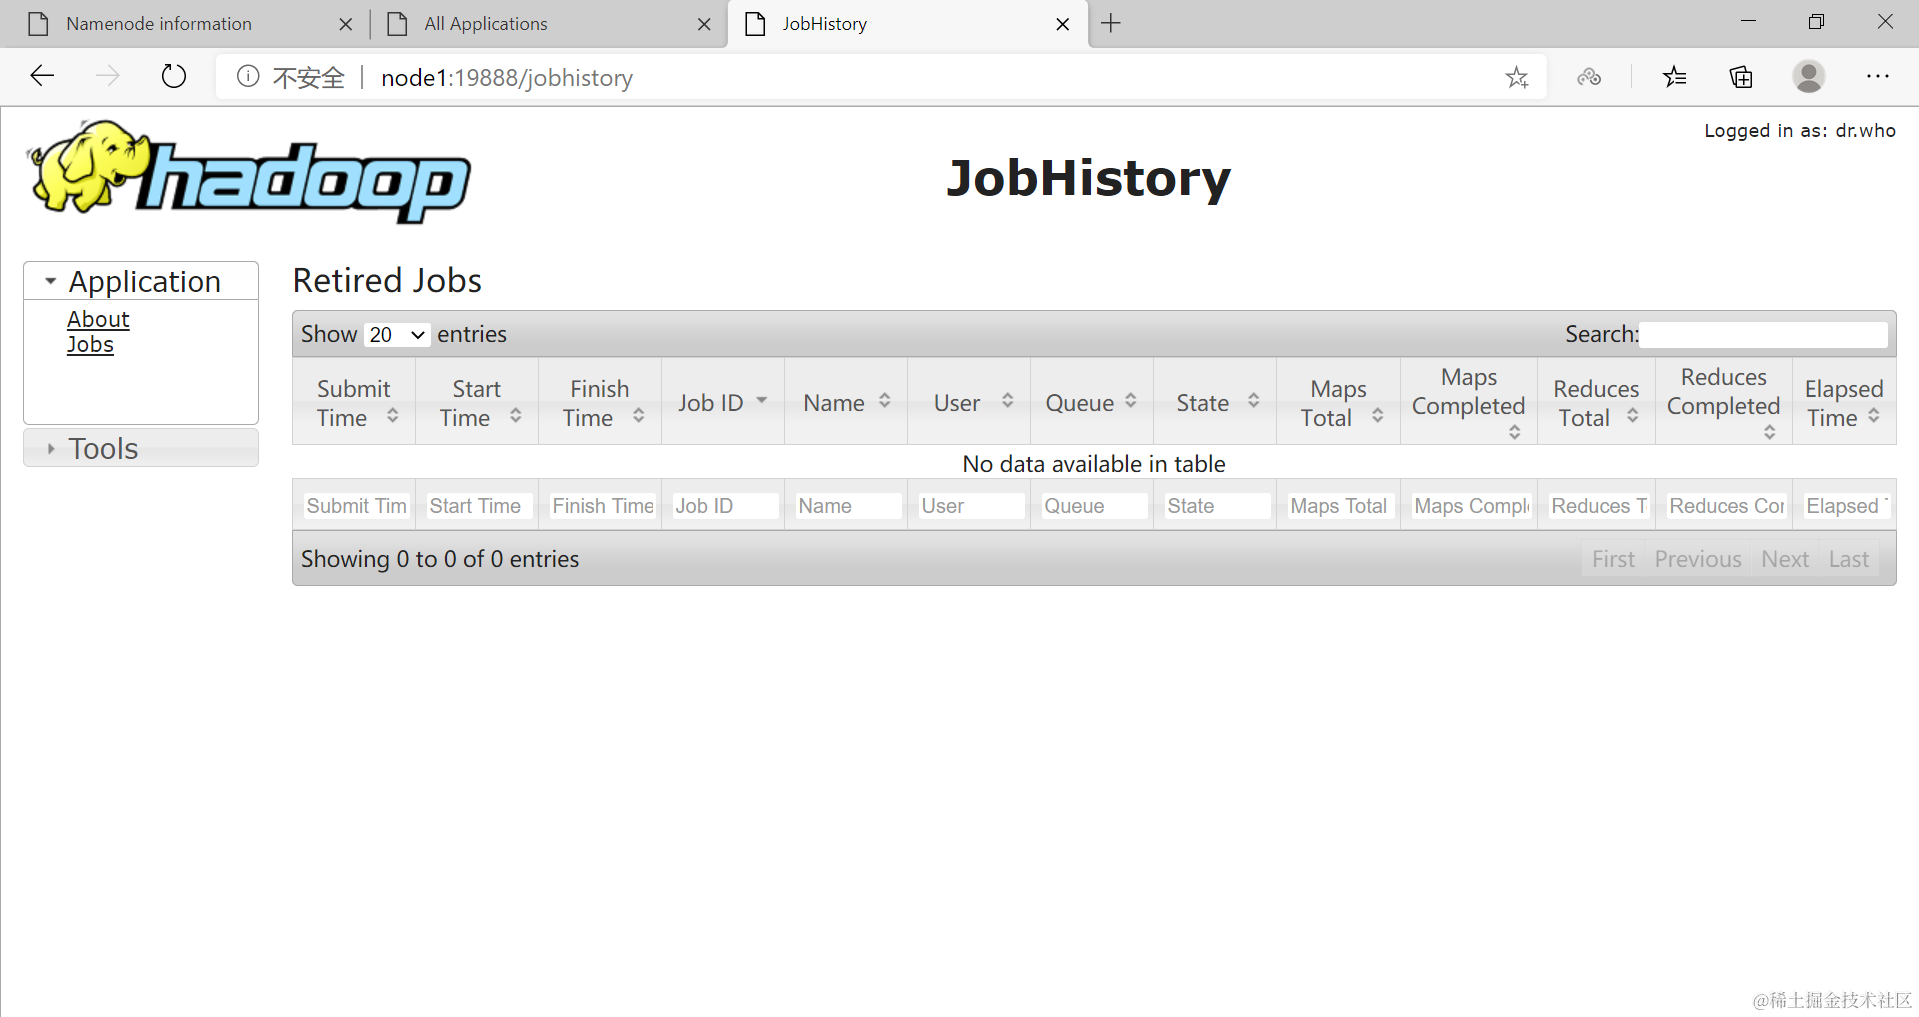Open the Show entries dropdown
The image size is (1919, 1017).
pos(396,334)
